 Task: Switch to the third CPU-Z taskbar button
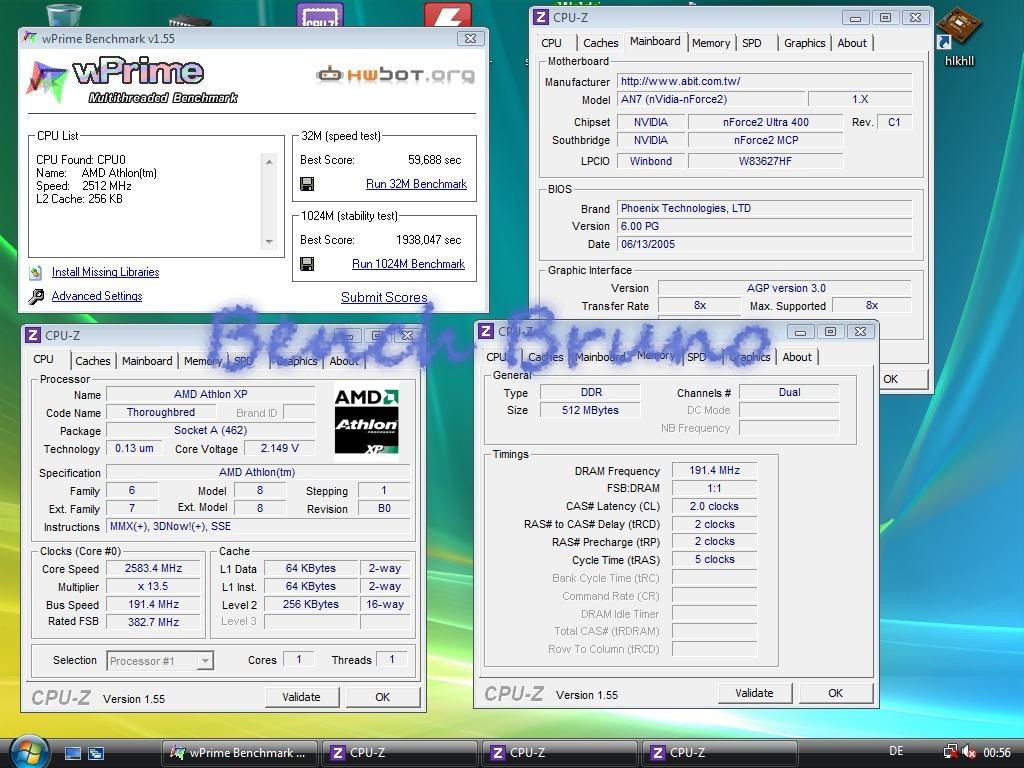(719, 753)
